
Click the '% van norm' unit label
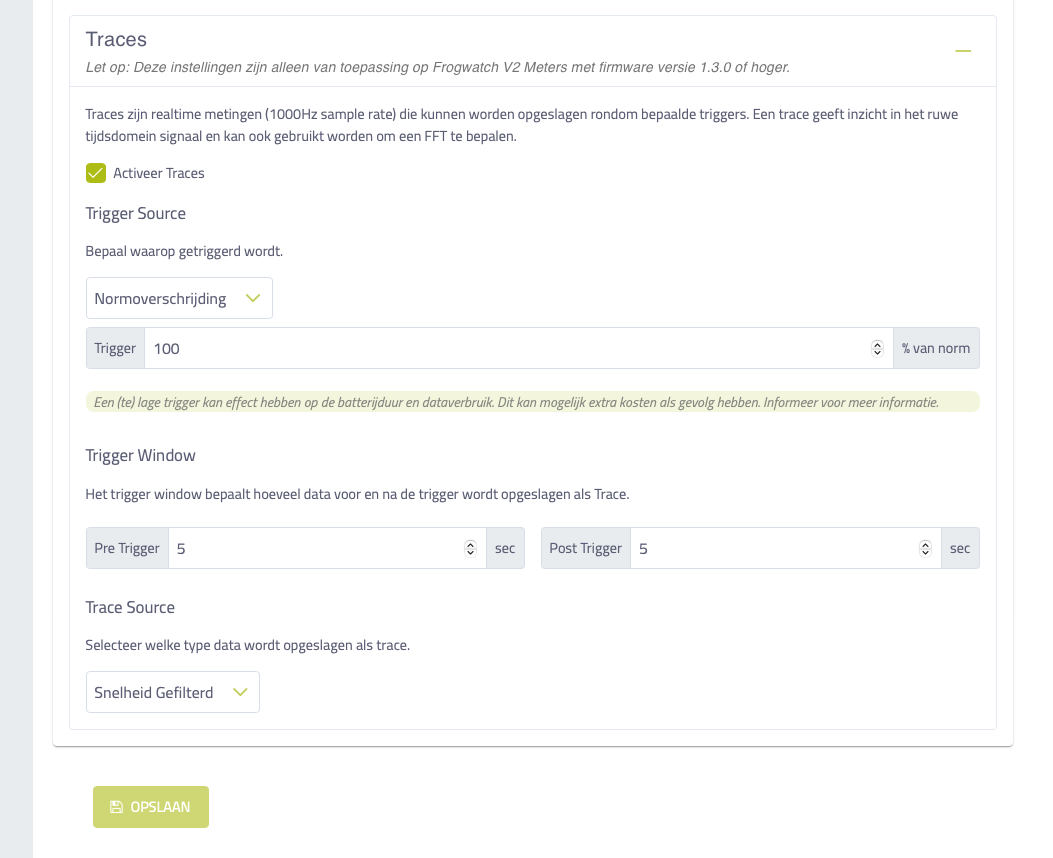click(936, 348)
